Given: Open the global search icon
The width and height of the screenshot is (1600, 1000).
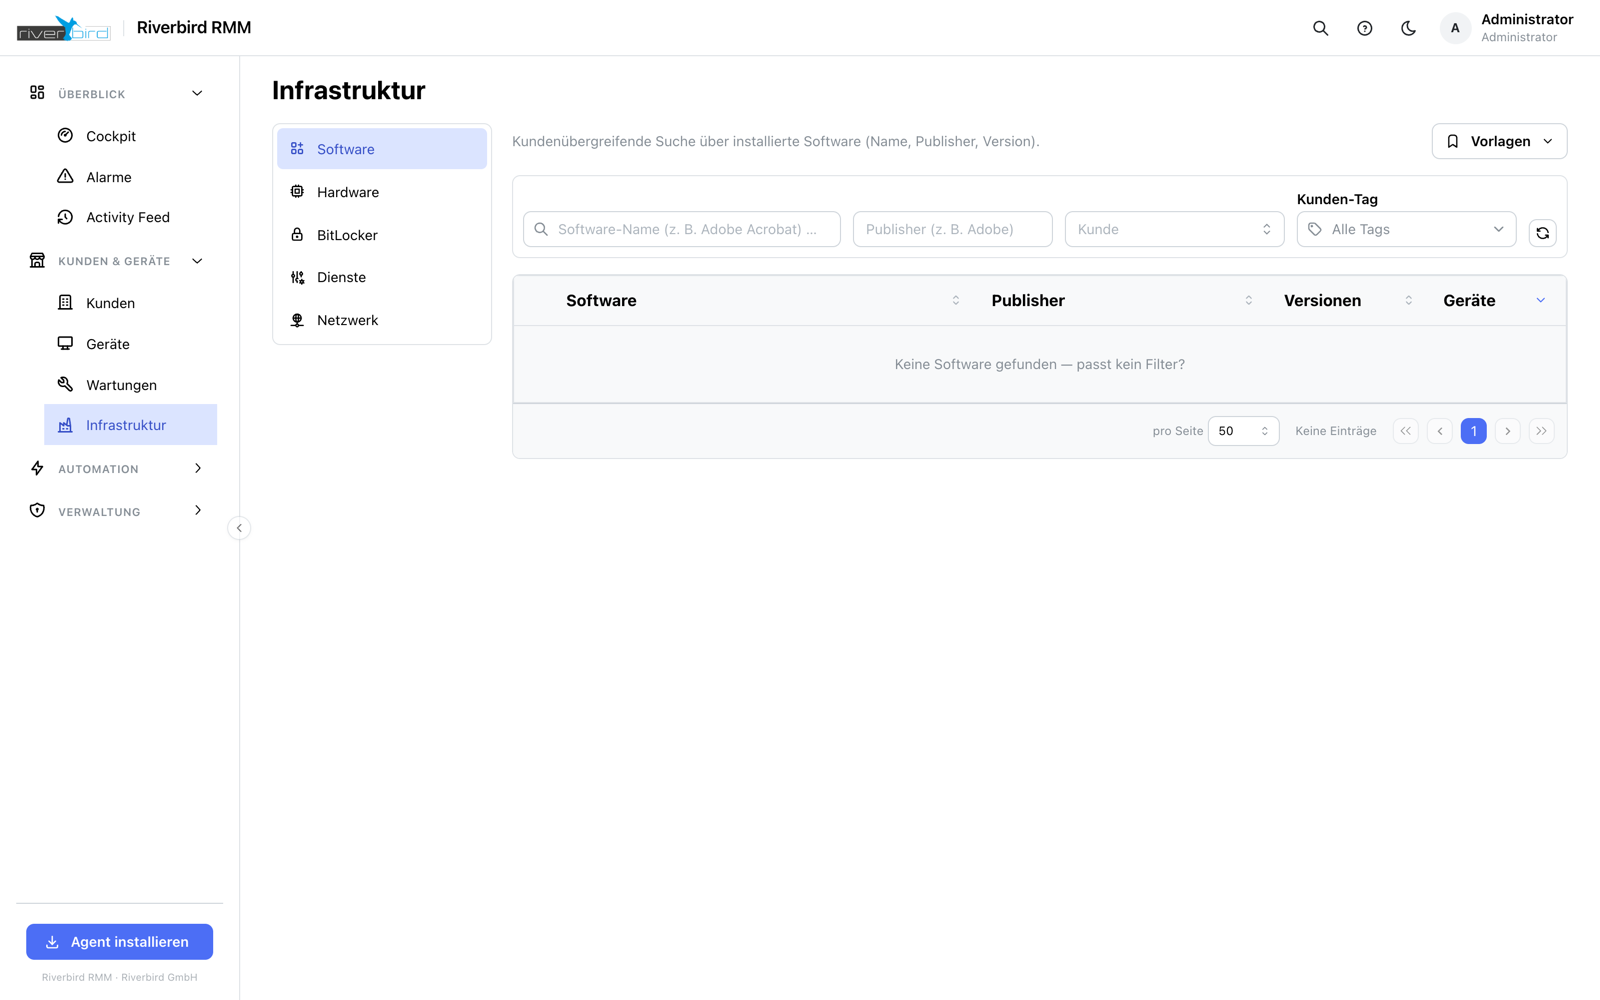Looking at the screenshot, I should [x=1320, y=28].
